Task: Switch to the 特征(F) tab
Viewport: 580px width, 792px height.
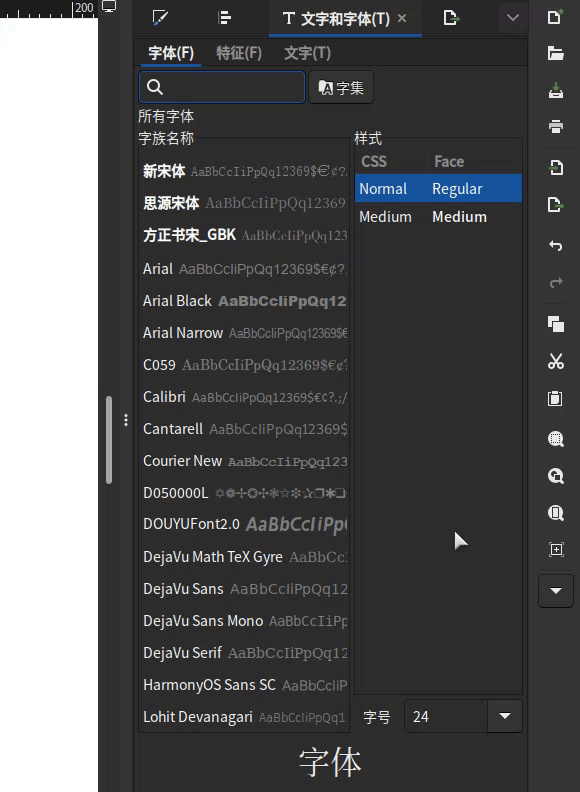Action: [x=238, y=53]
